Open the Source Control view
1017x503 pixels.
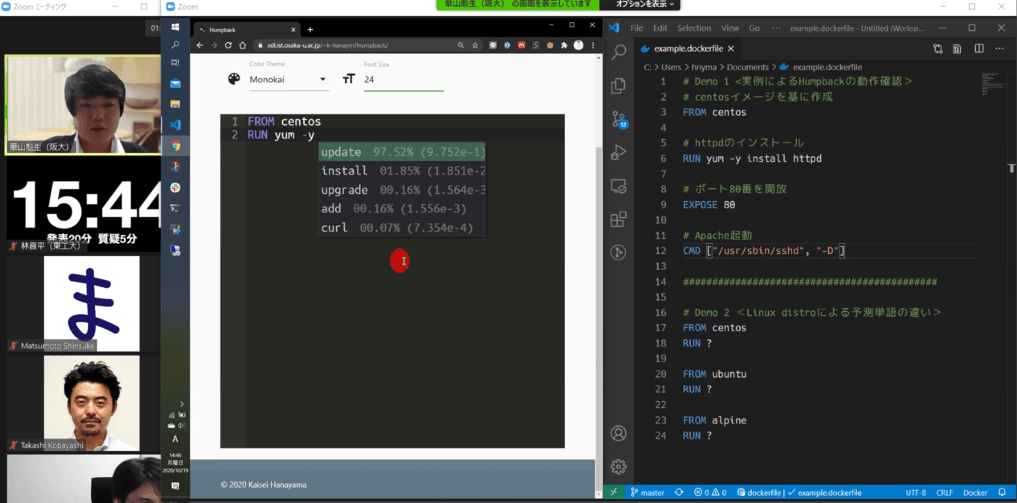pos(619,119)
